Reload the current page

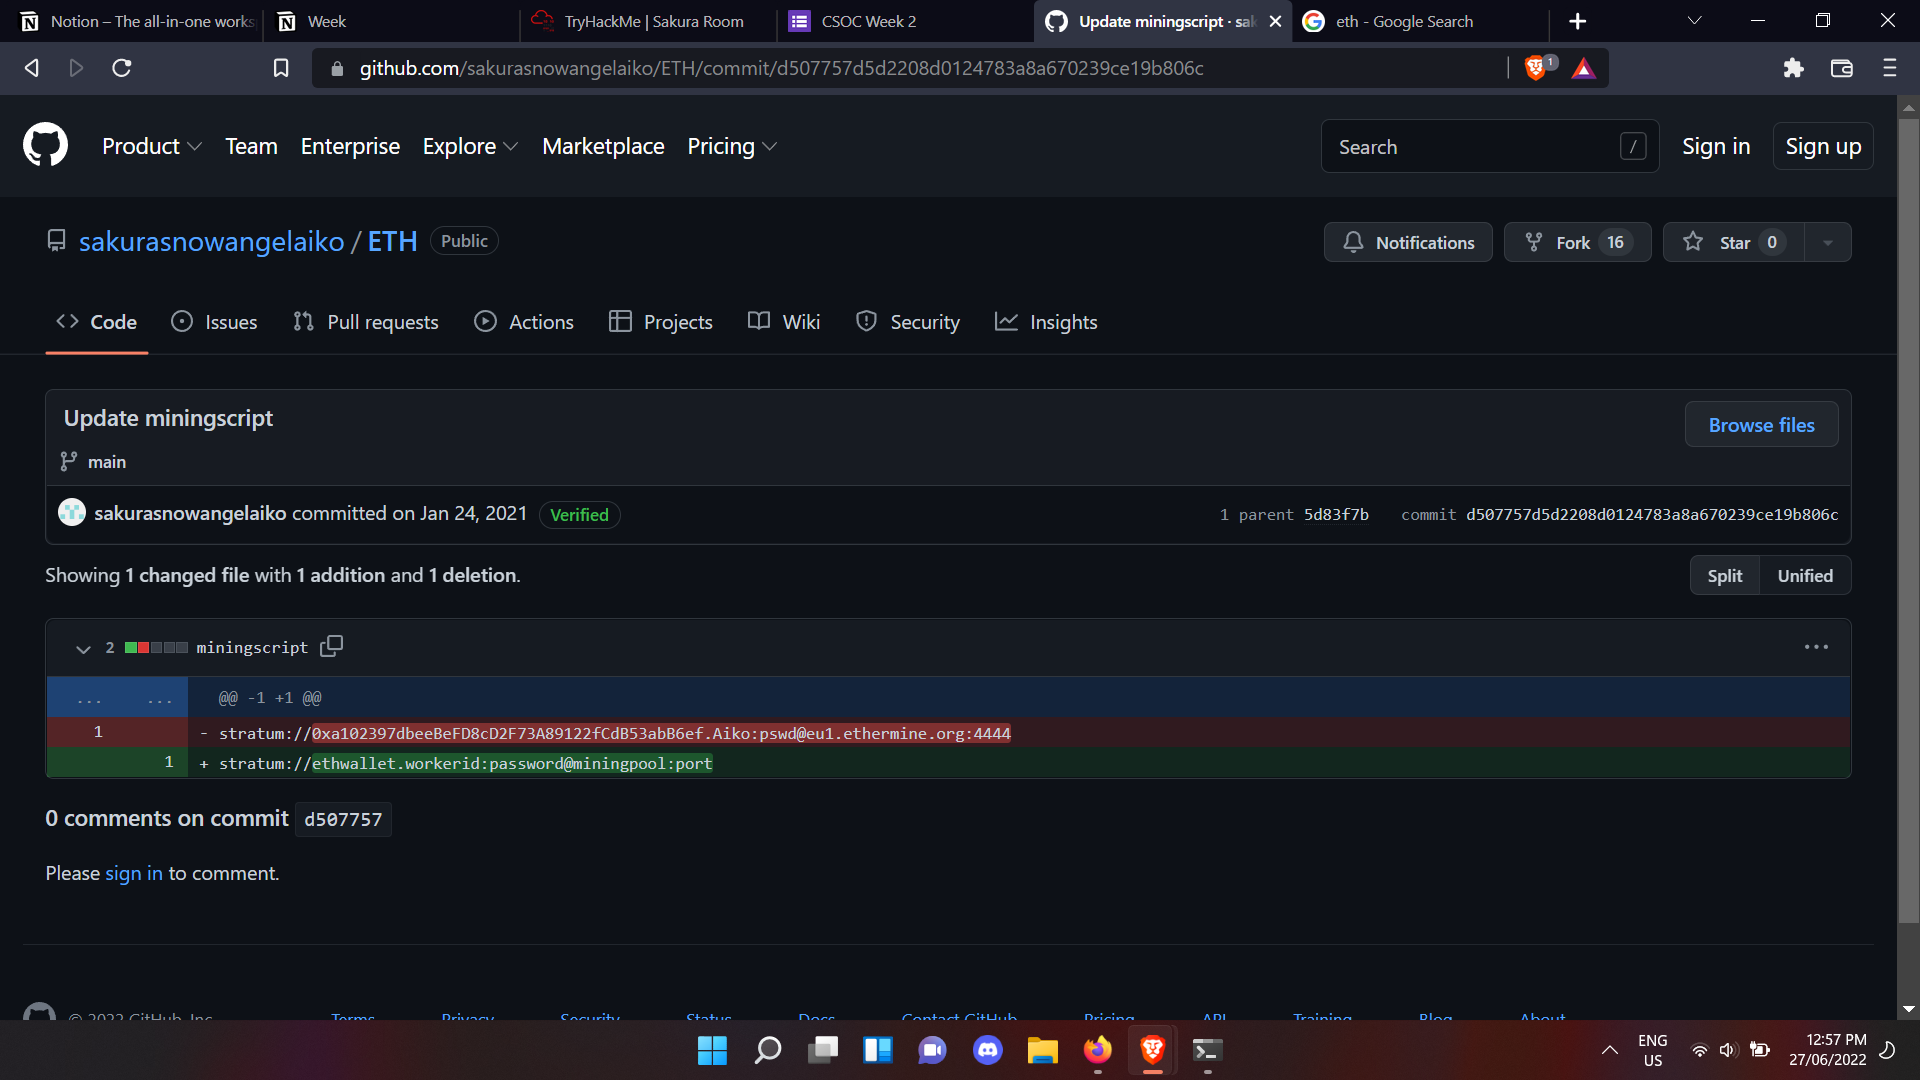(122, 68)
